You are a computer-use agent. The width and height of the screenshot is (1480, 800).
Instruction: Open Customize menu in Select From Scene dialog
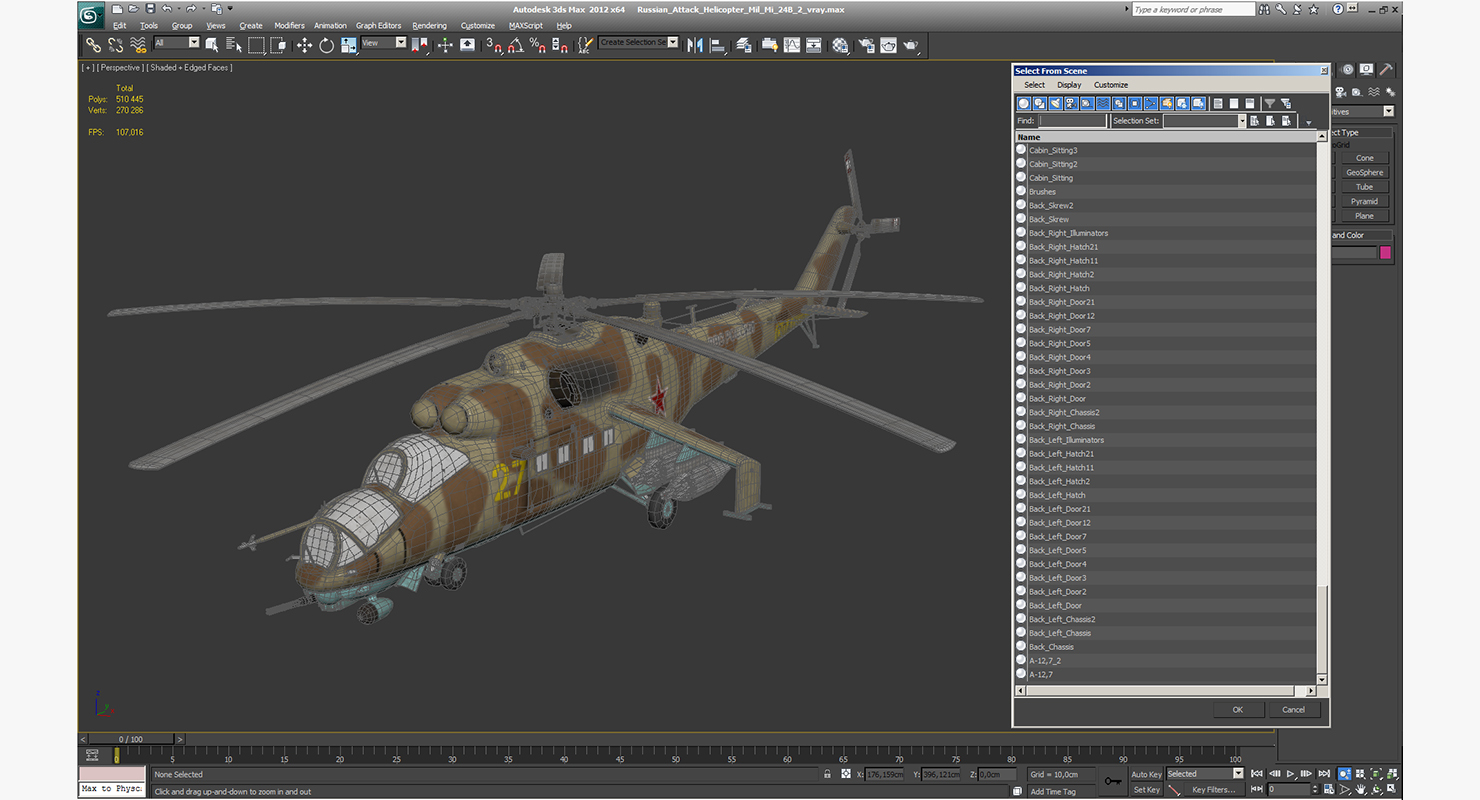coord(1110,85)
